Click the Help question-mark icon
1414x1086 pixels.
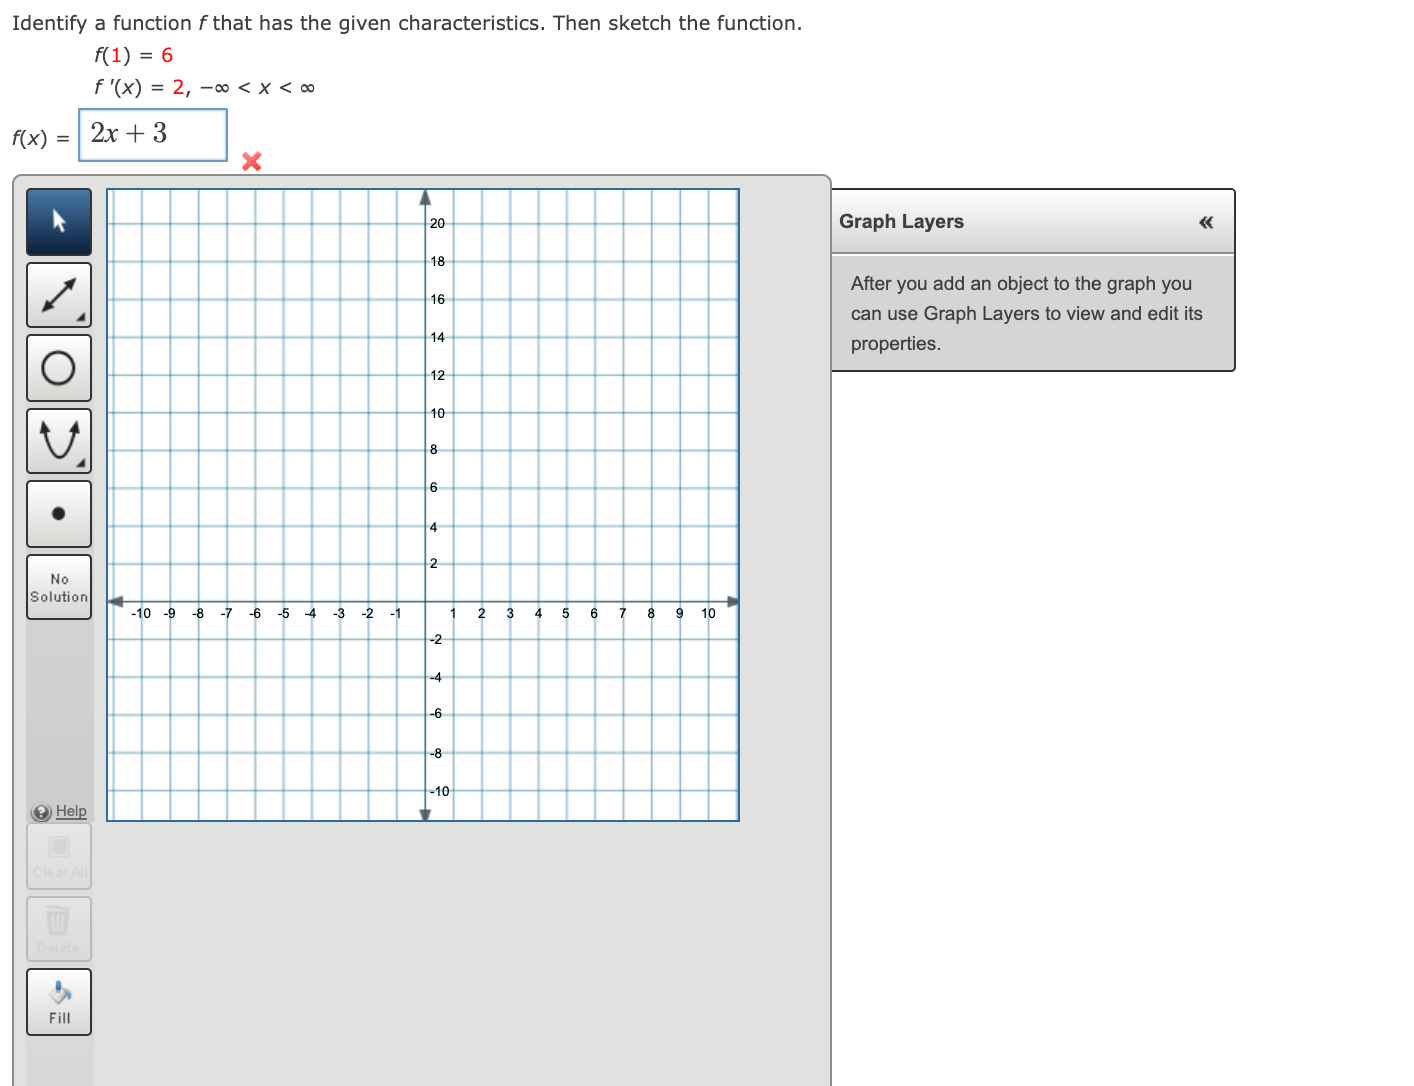click(x=40, y=811)
